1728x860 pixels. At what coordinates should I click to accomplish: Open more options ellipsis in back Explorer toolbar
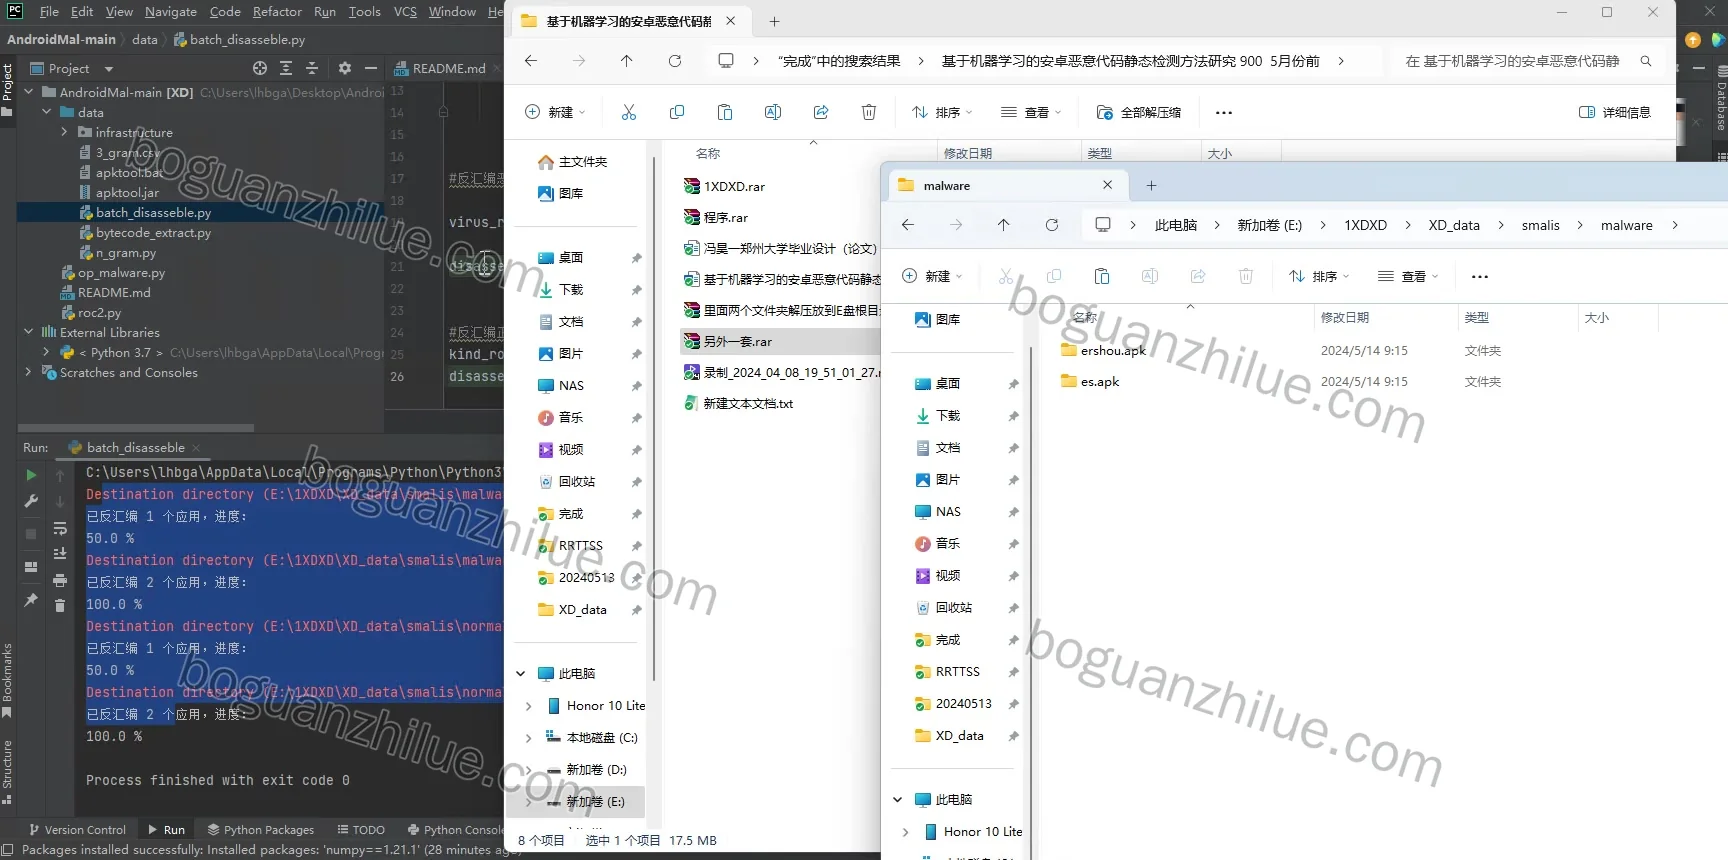pos(1224,112)
